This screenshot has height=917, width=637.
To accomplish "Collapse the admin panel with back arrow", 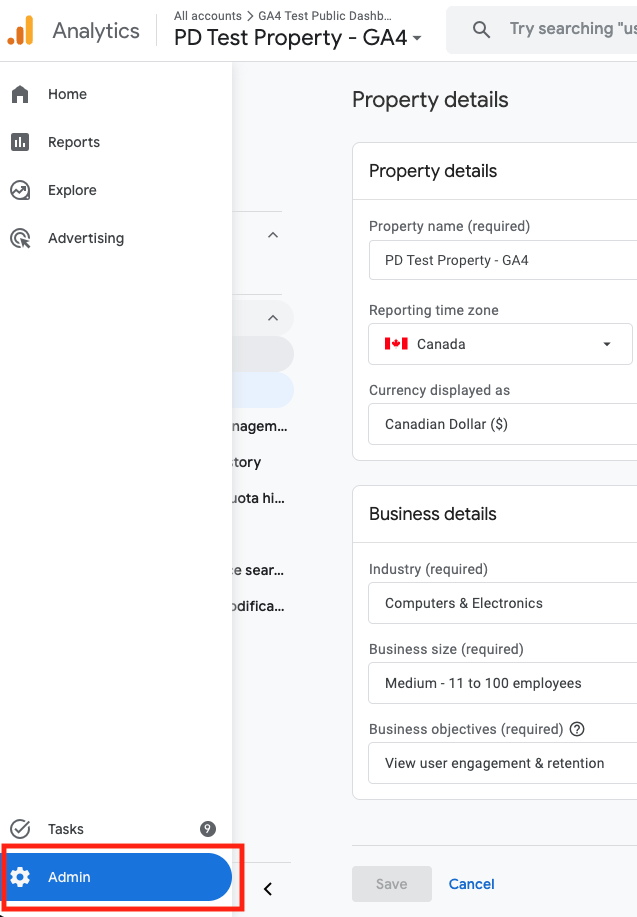I will (268, 889).
